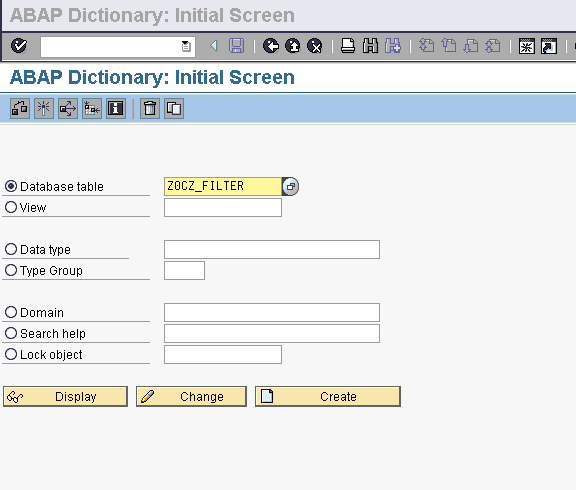Click the Exit up-arrow icon
576x490 pixels.
[293, 46]
